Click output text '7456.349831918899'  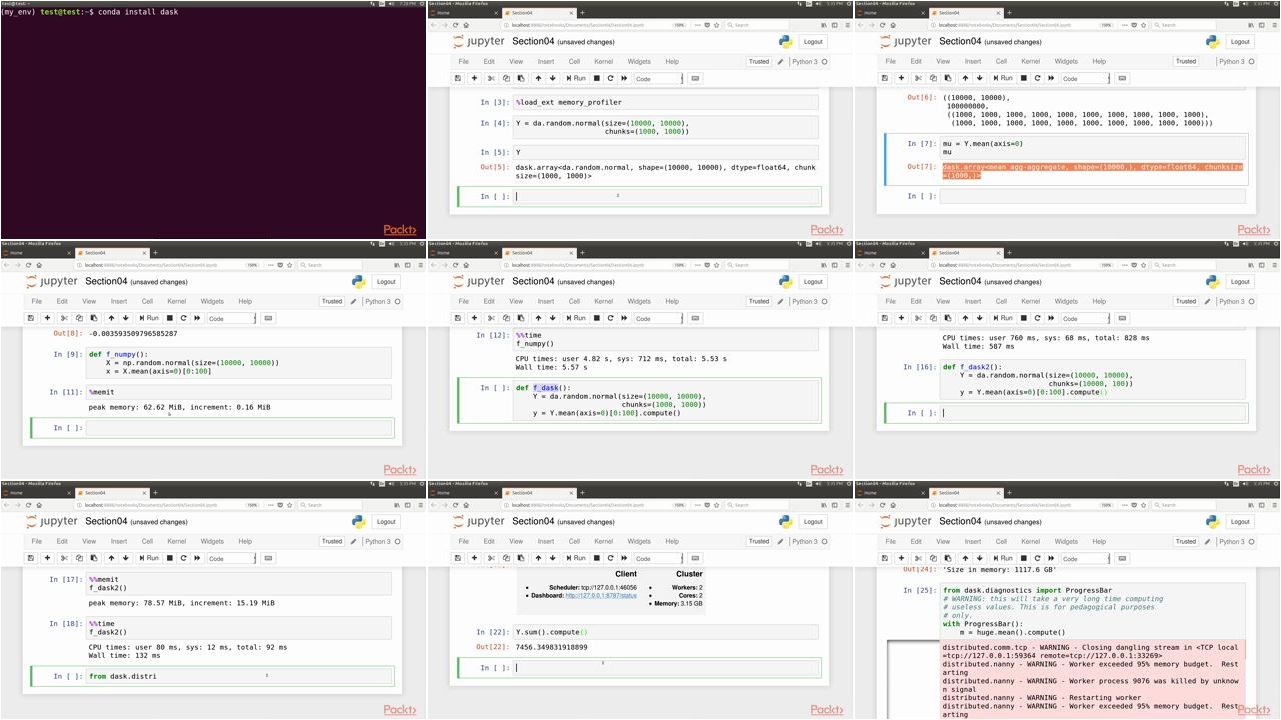(551, 647)
